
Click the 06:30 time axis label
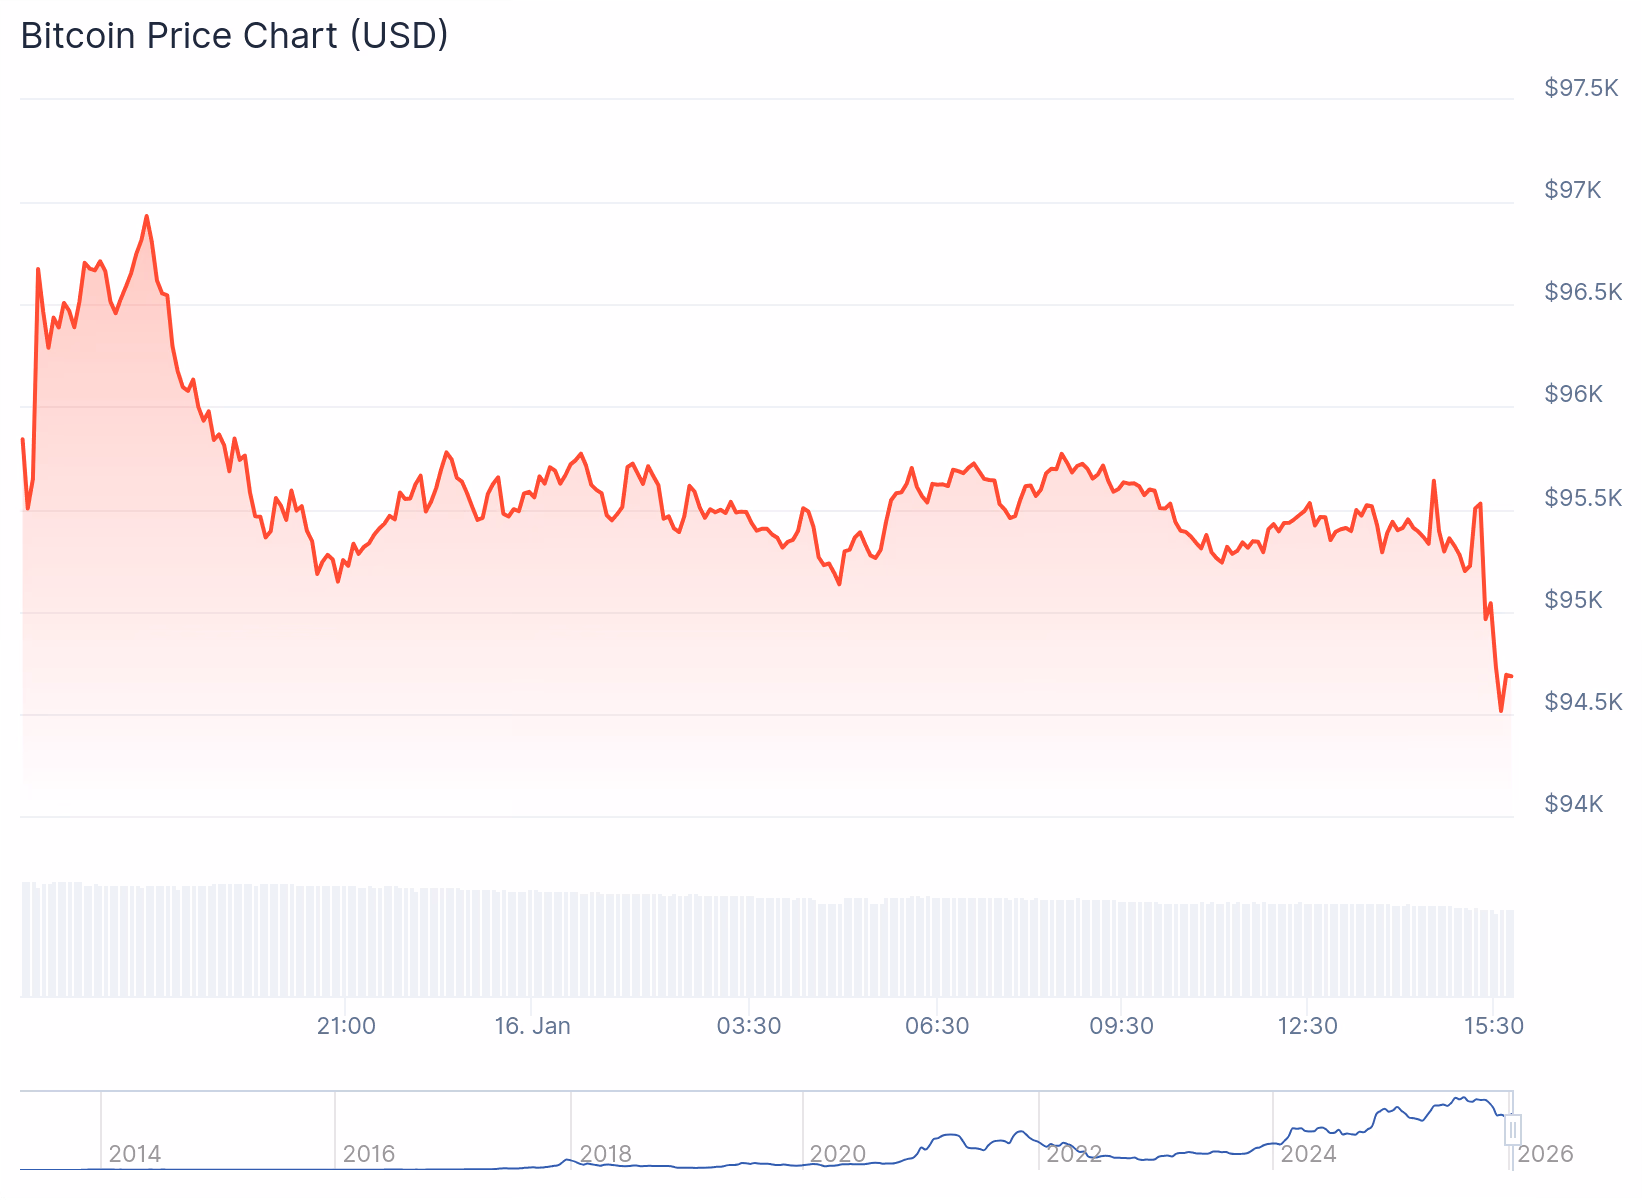pyautogui.click(x=937, y=1026)
